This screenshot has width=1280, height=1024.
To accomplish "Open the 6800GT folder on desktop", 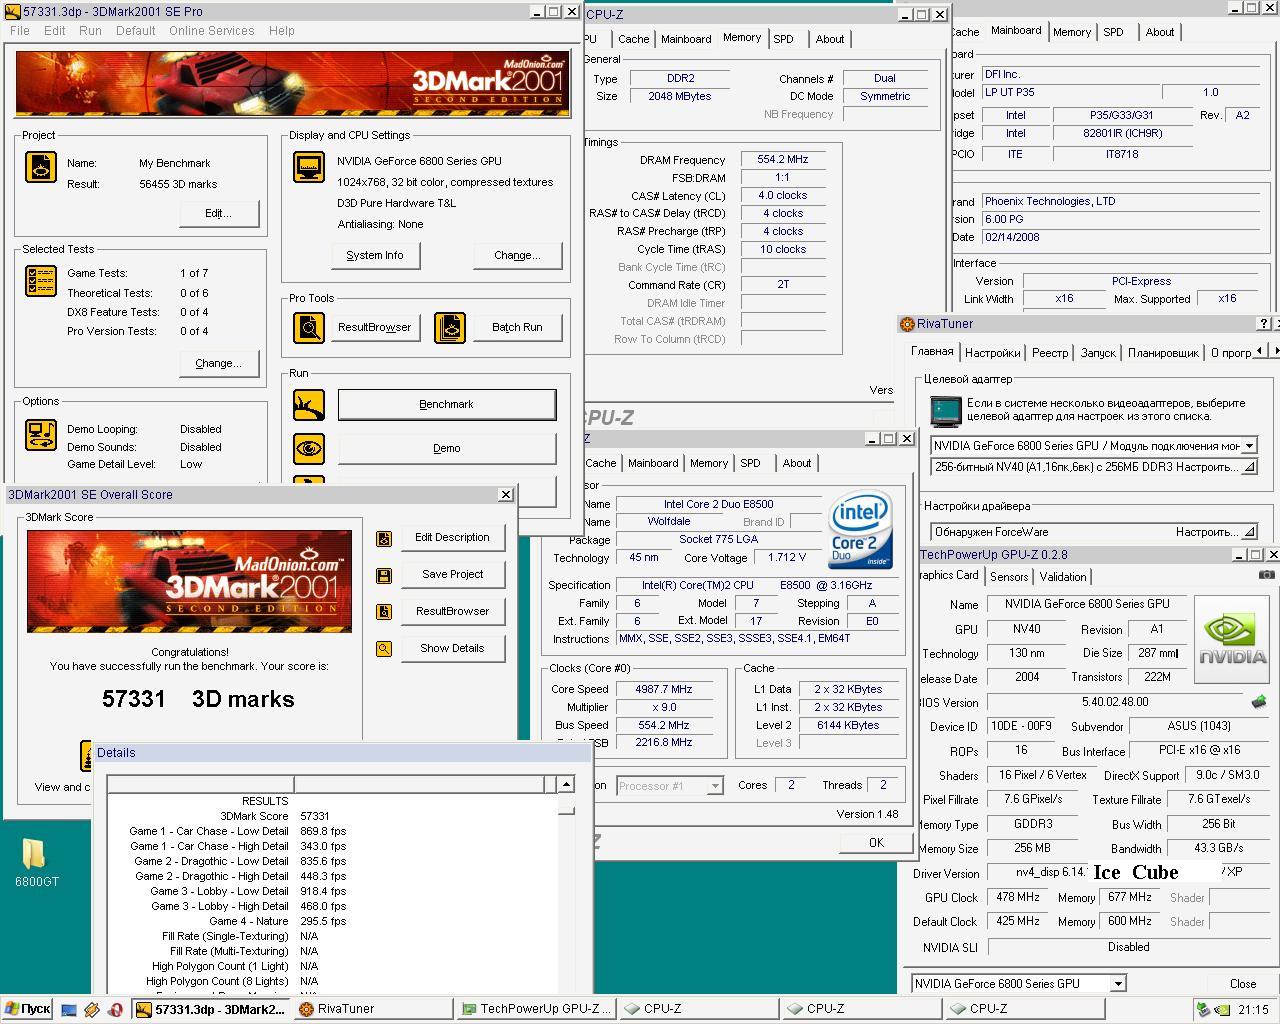I will (x=36, y=863).
